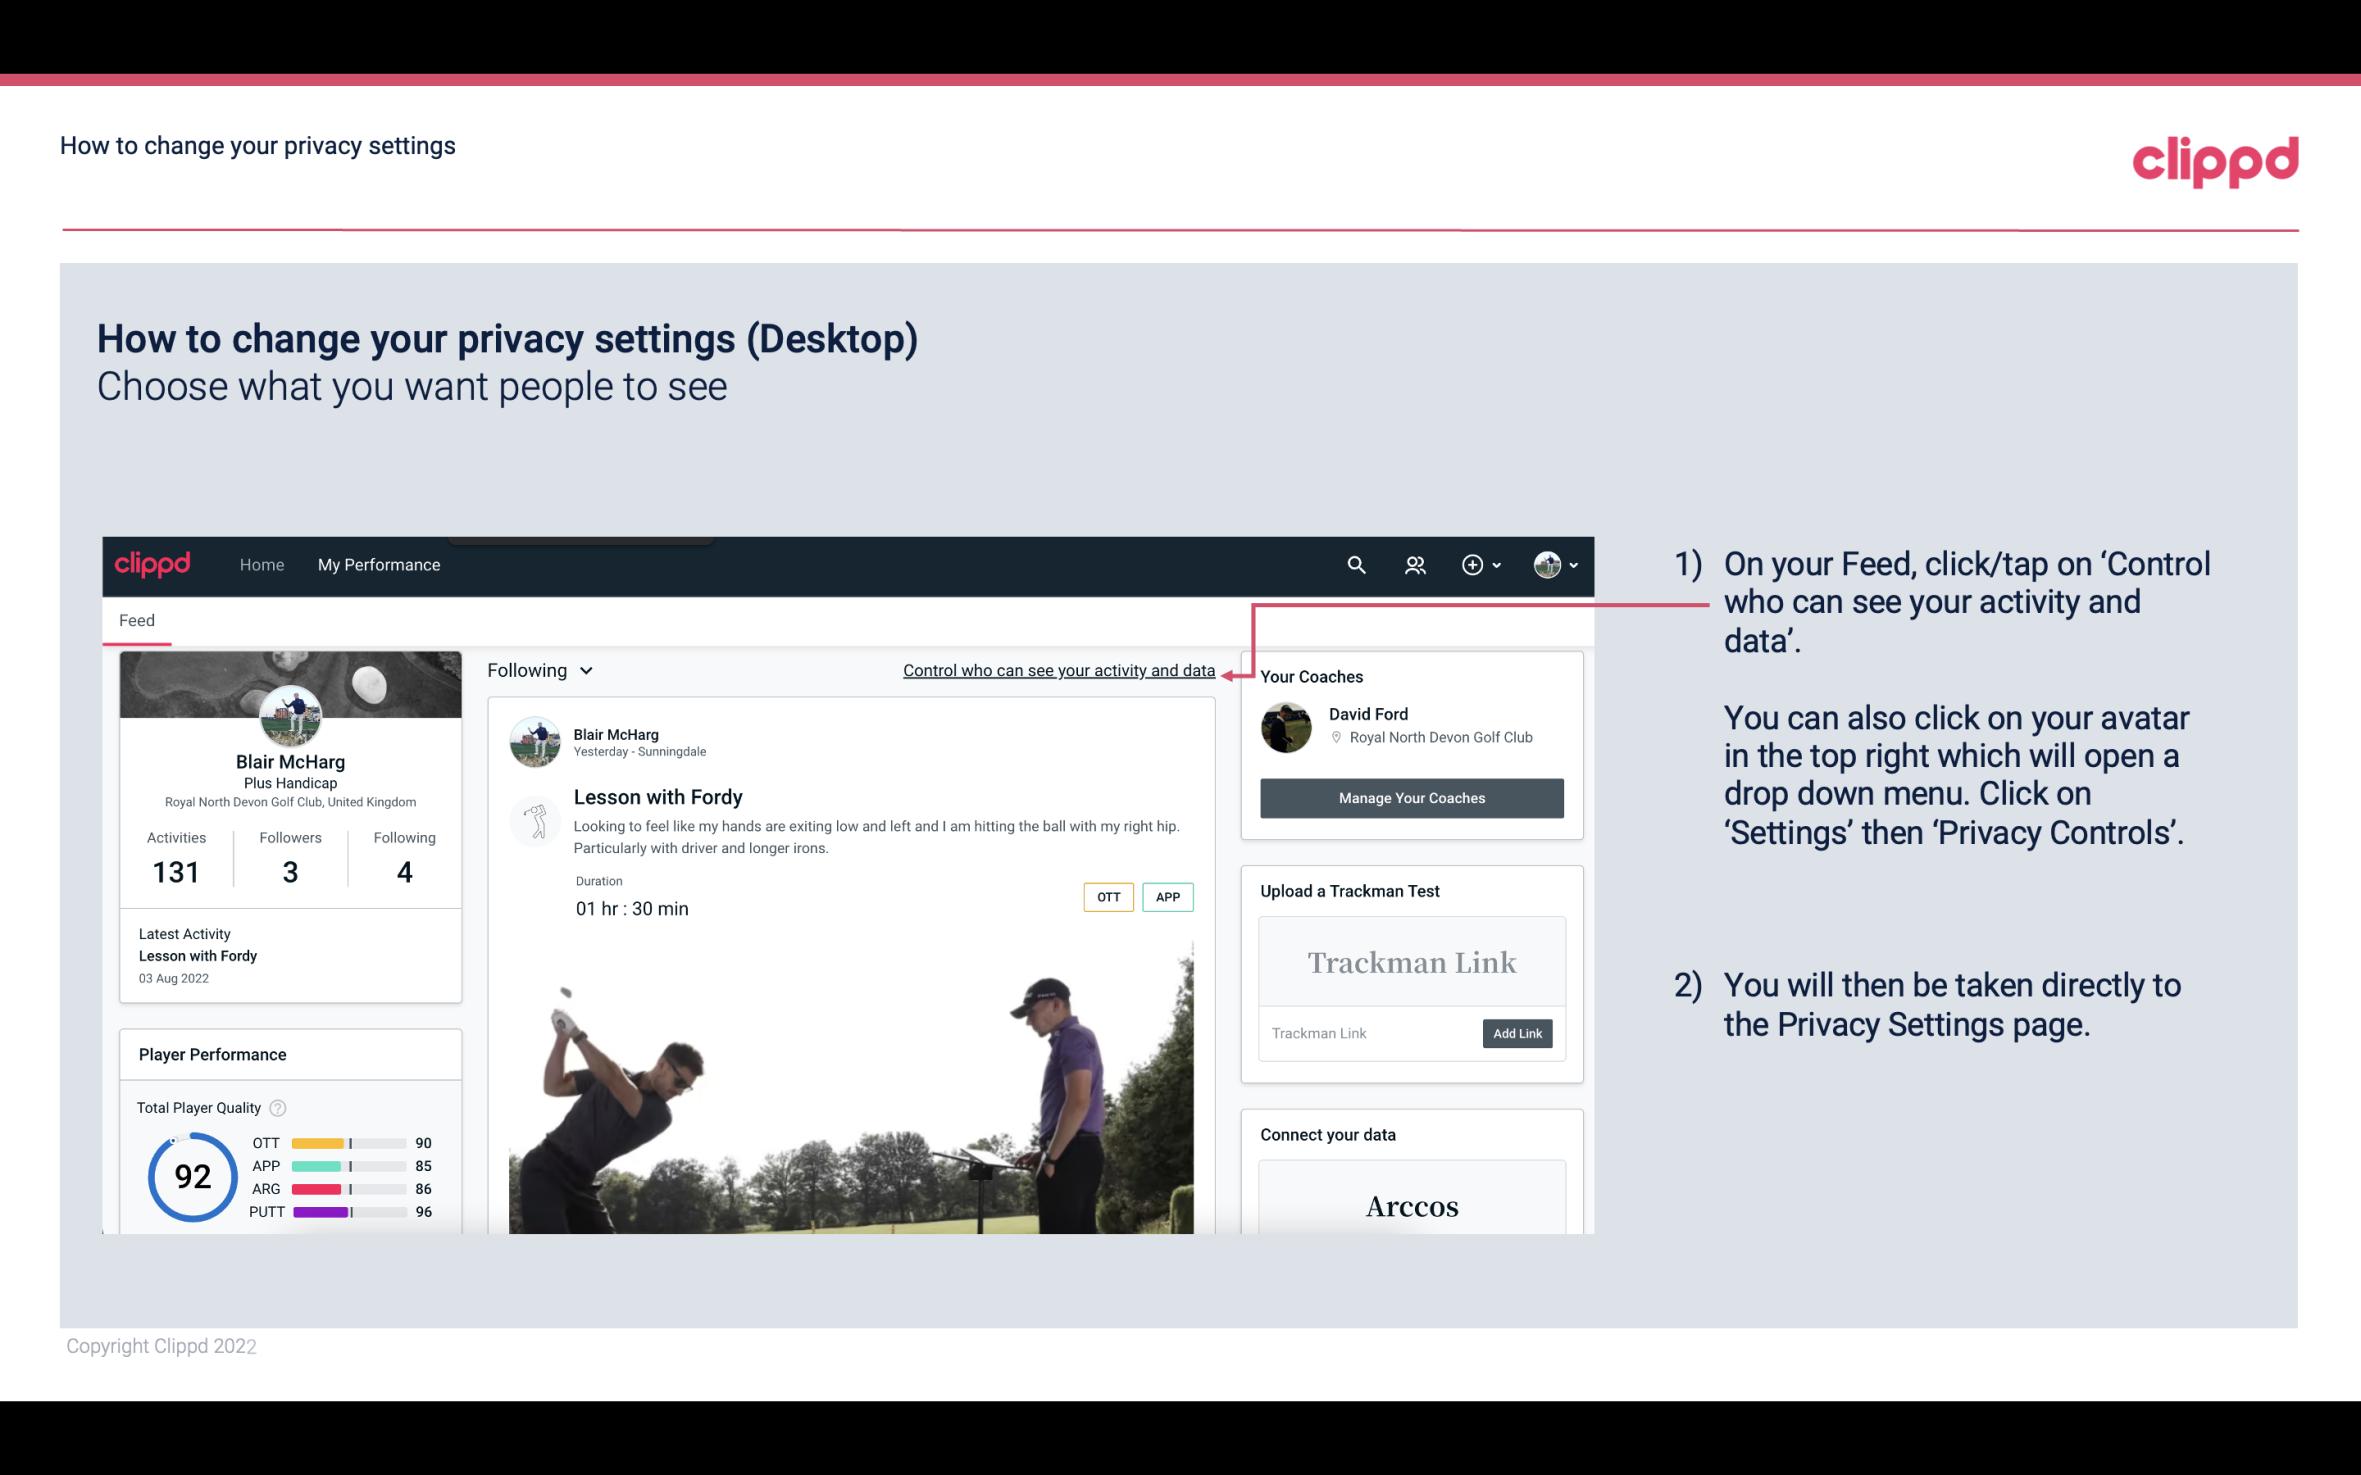2361x1475 pixels.
Task: Toggle visibility of Player Performance panel
Action: click(x=214, y=1054)
